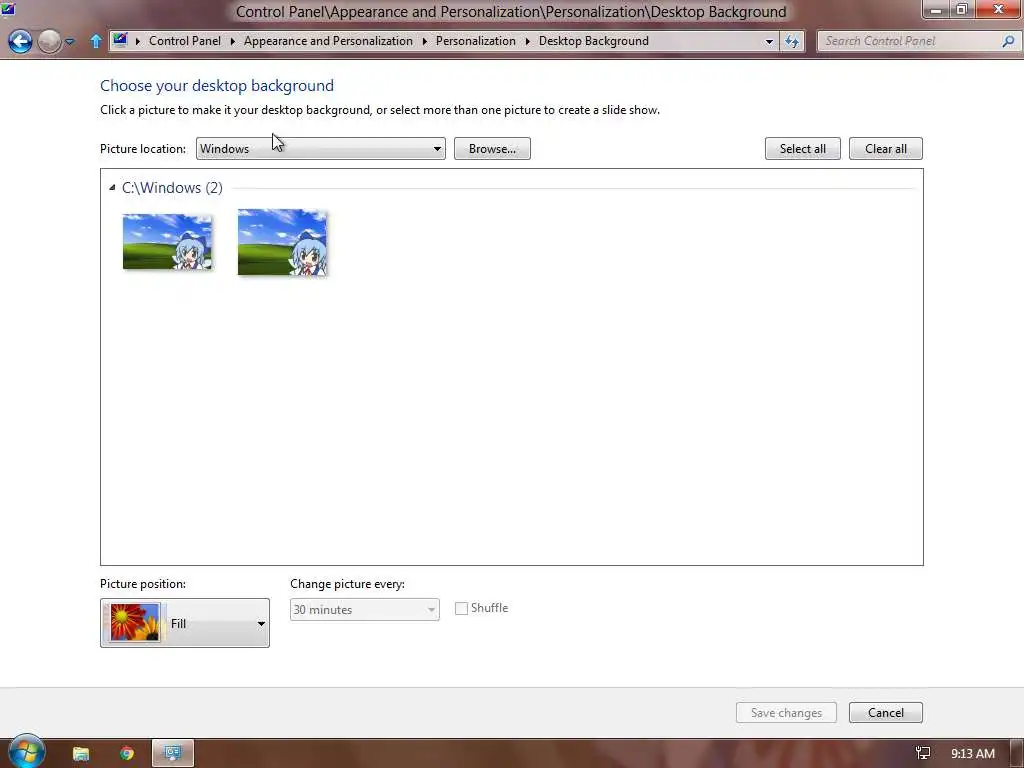Open Control Panel in the breadcrumb
This screenshot has width=1024, height=768.
tap(185, 40)
